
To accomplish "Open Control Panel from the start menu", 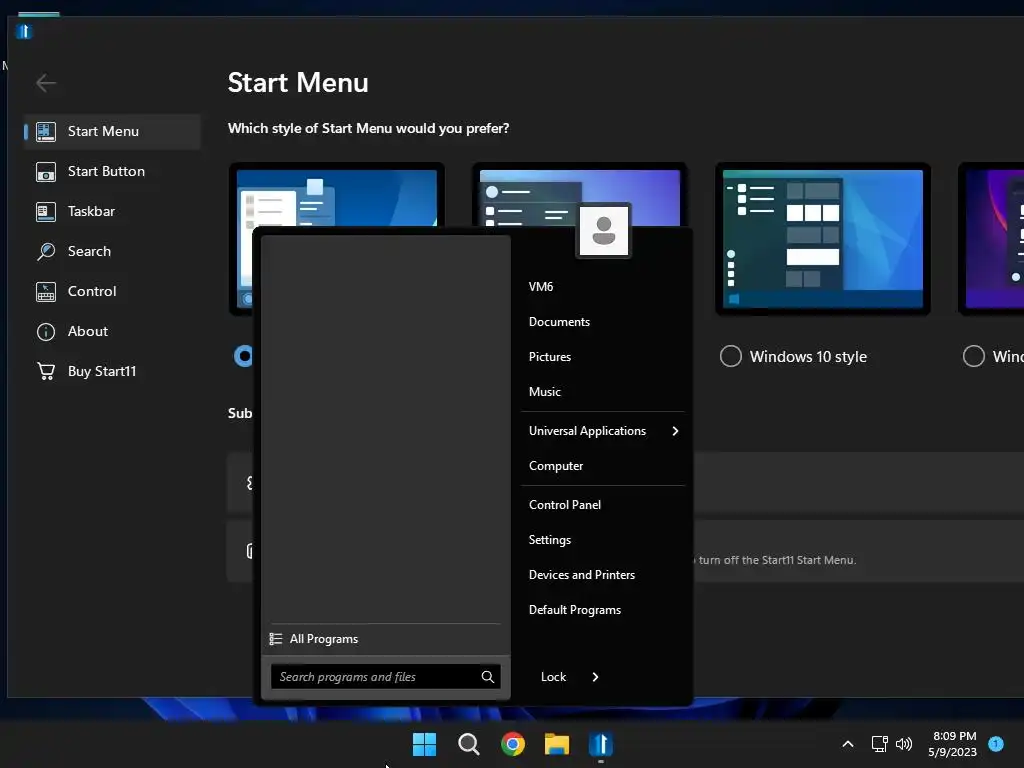I will (x=565, y=505).
